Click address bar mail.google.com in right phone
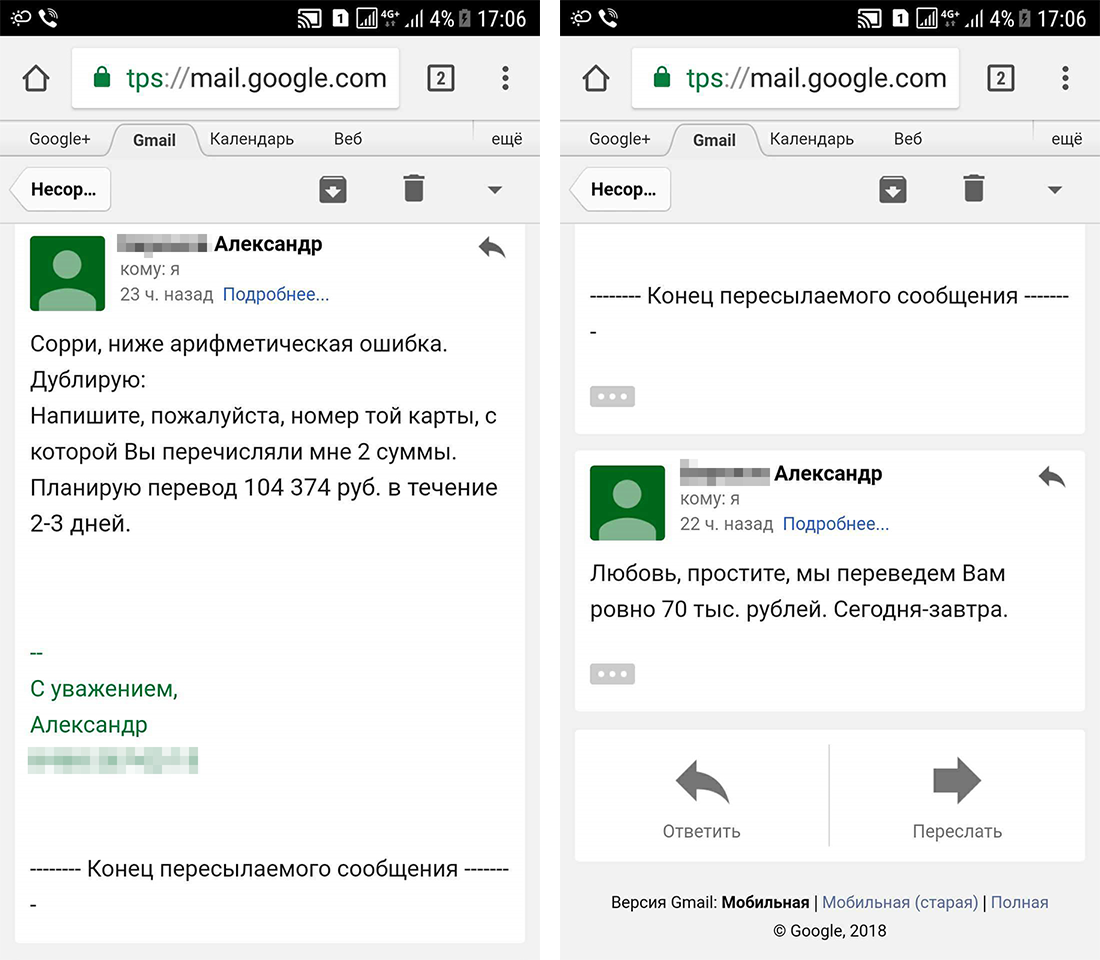This screenshot has width=1100, height=960. coord(796,78)
